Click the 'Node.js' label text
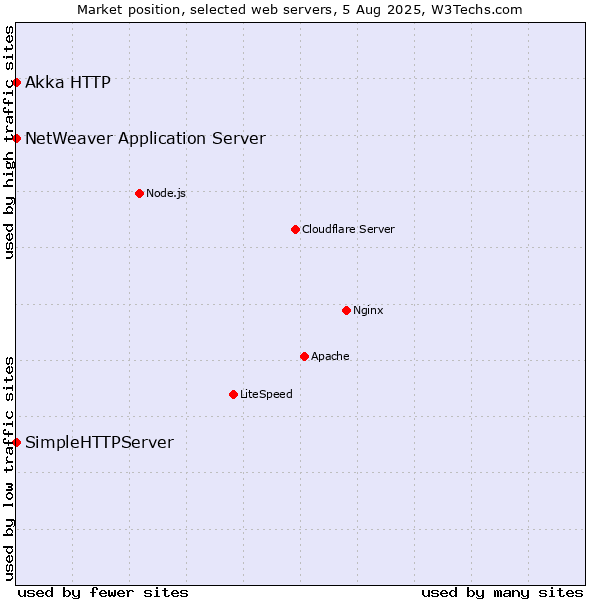 [166, 194]
